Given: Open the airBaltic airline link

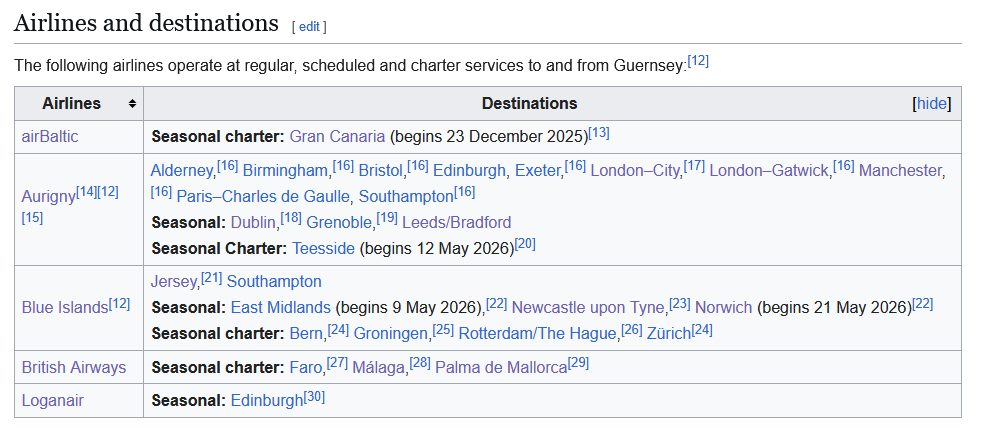Looking at the screenshot, I should click(50, 136).
